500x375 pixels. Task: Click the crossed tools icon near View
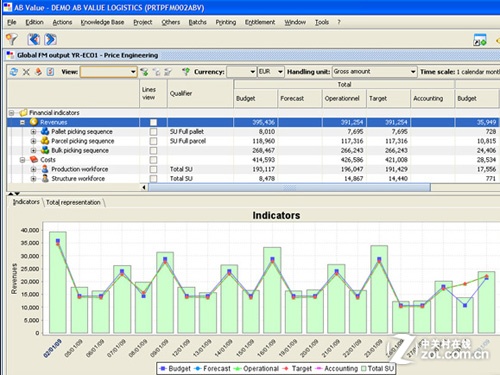coord(26,72)
